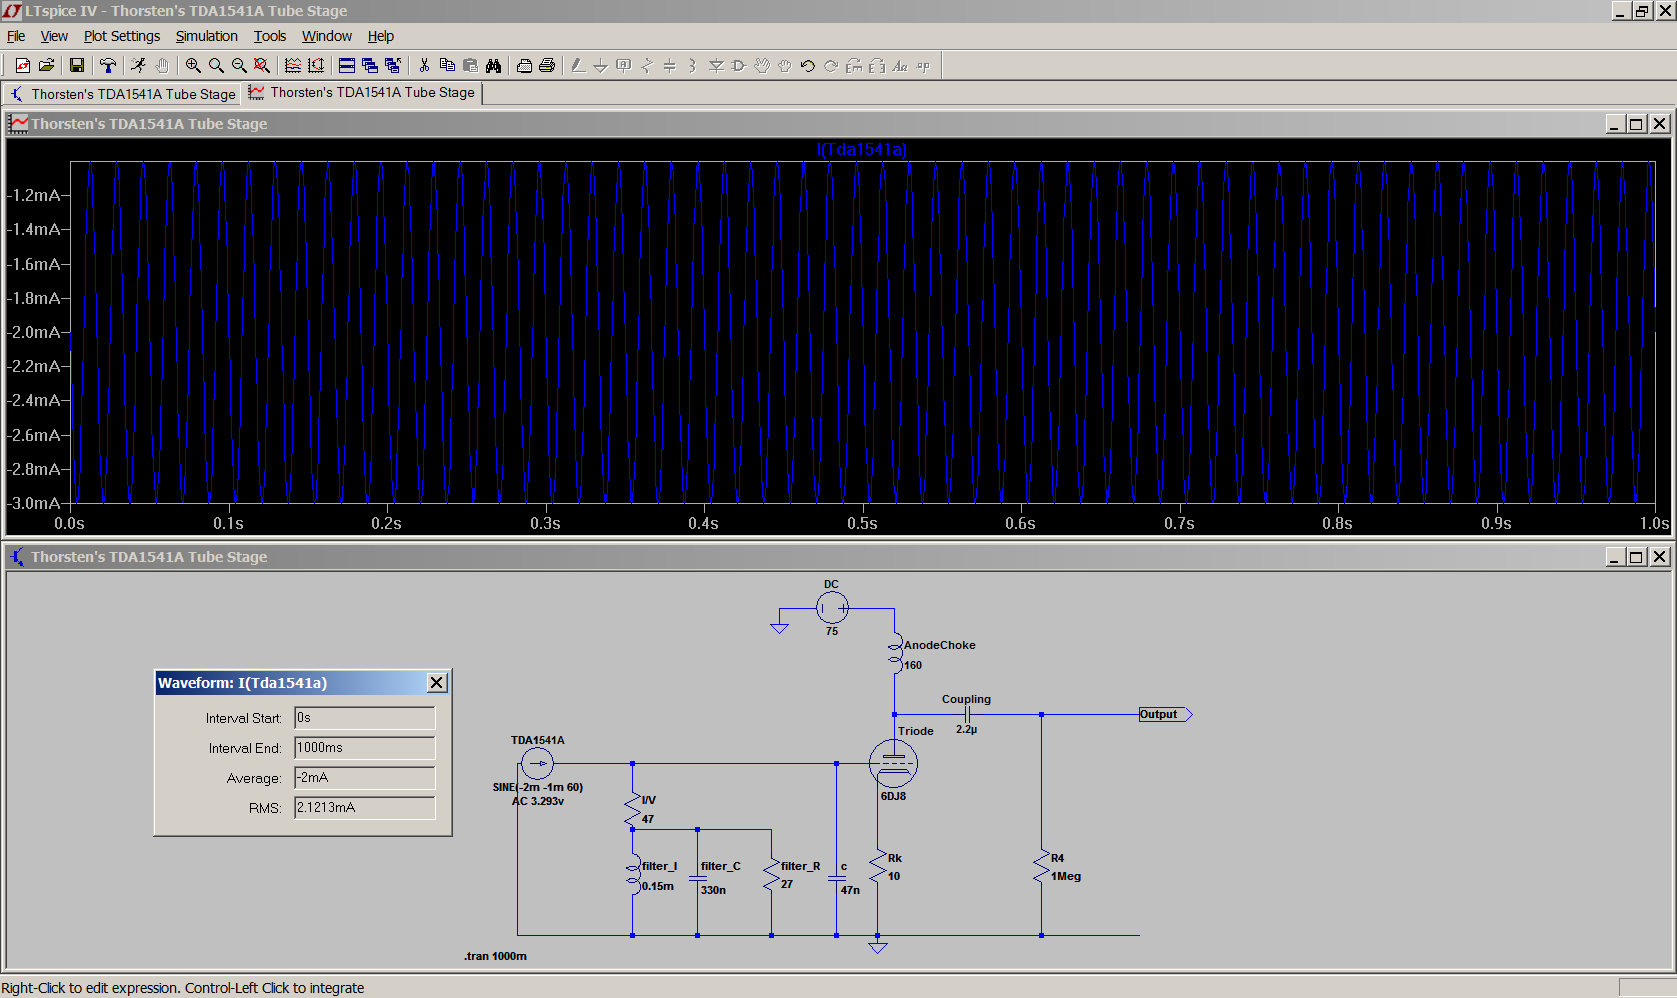Select the Move hand tool

[x=762, y=66]
